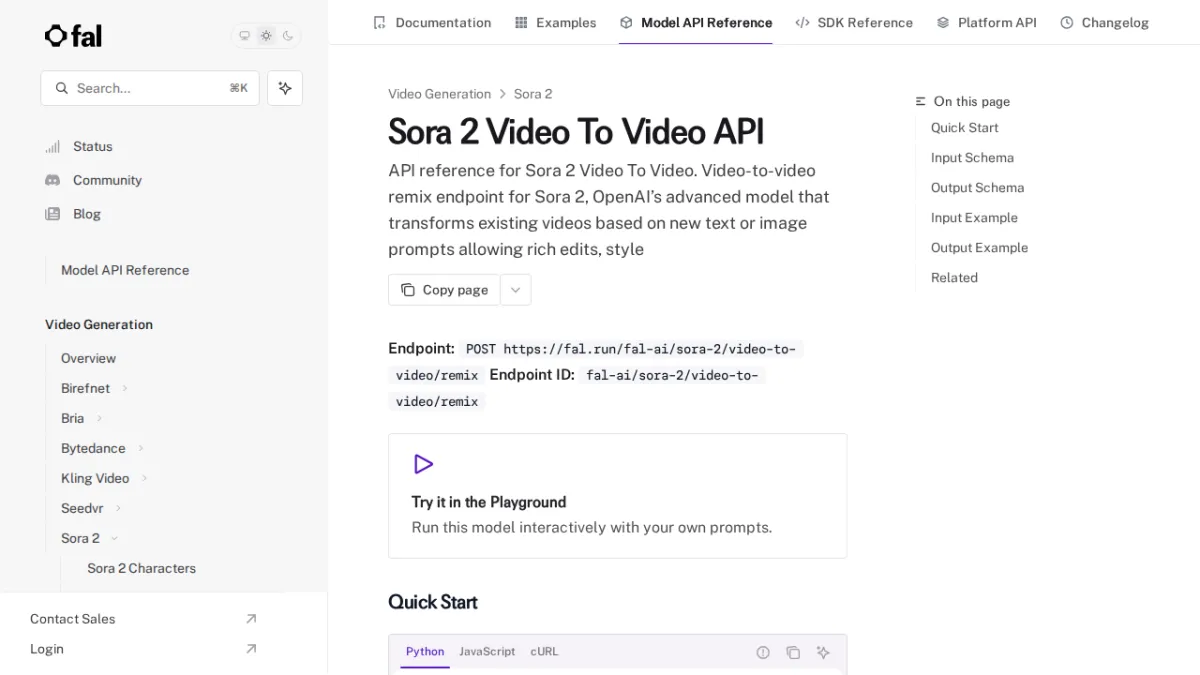Open Community link in sidebar

pos(107,180)
